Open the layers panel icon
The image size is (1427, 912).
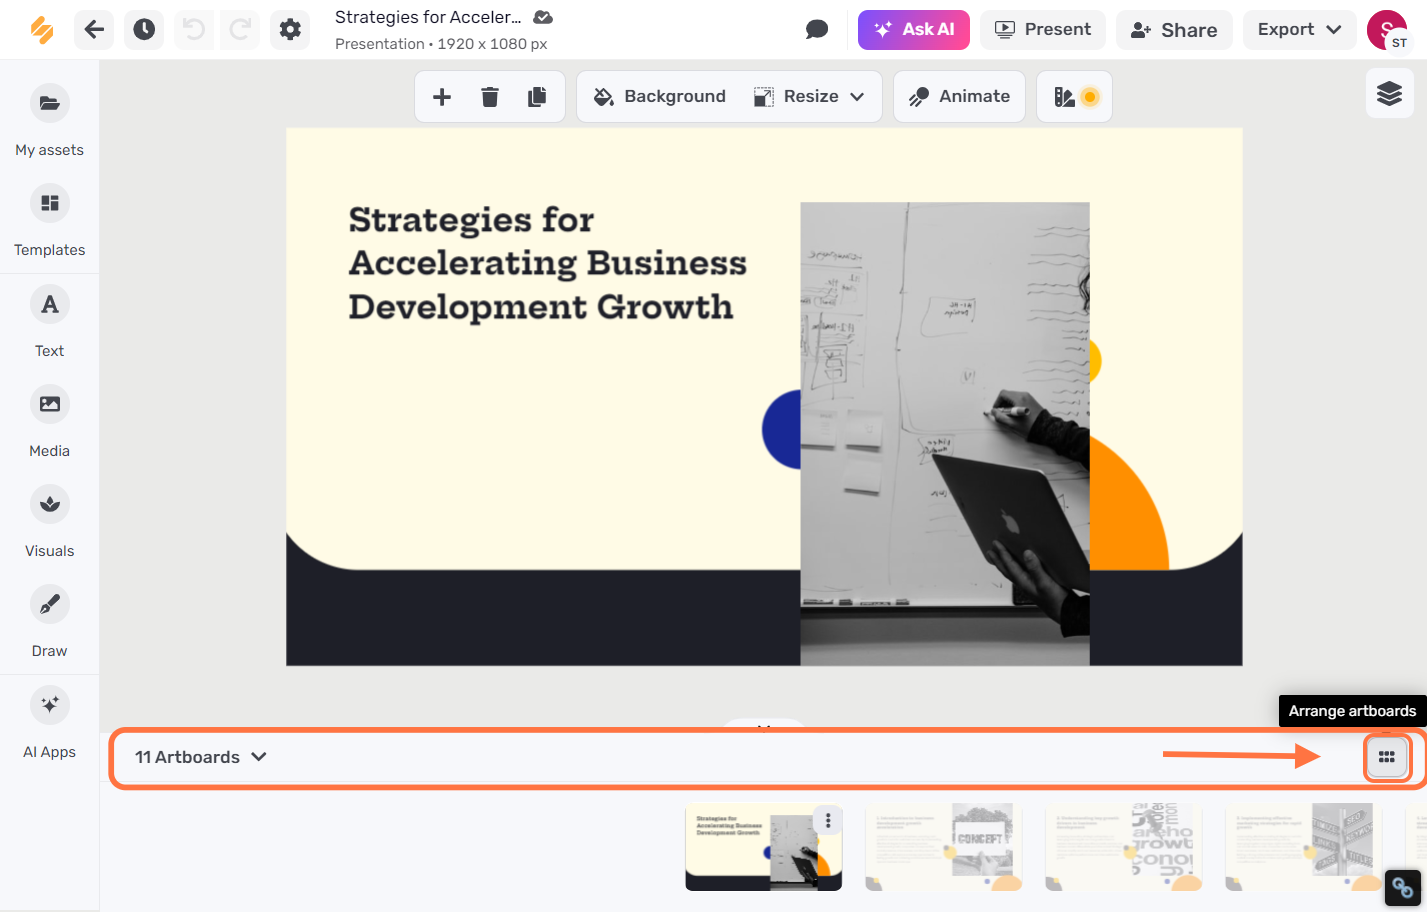1389,94
